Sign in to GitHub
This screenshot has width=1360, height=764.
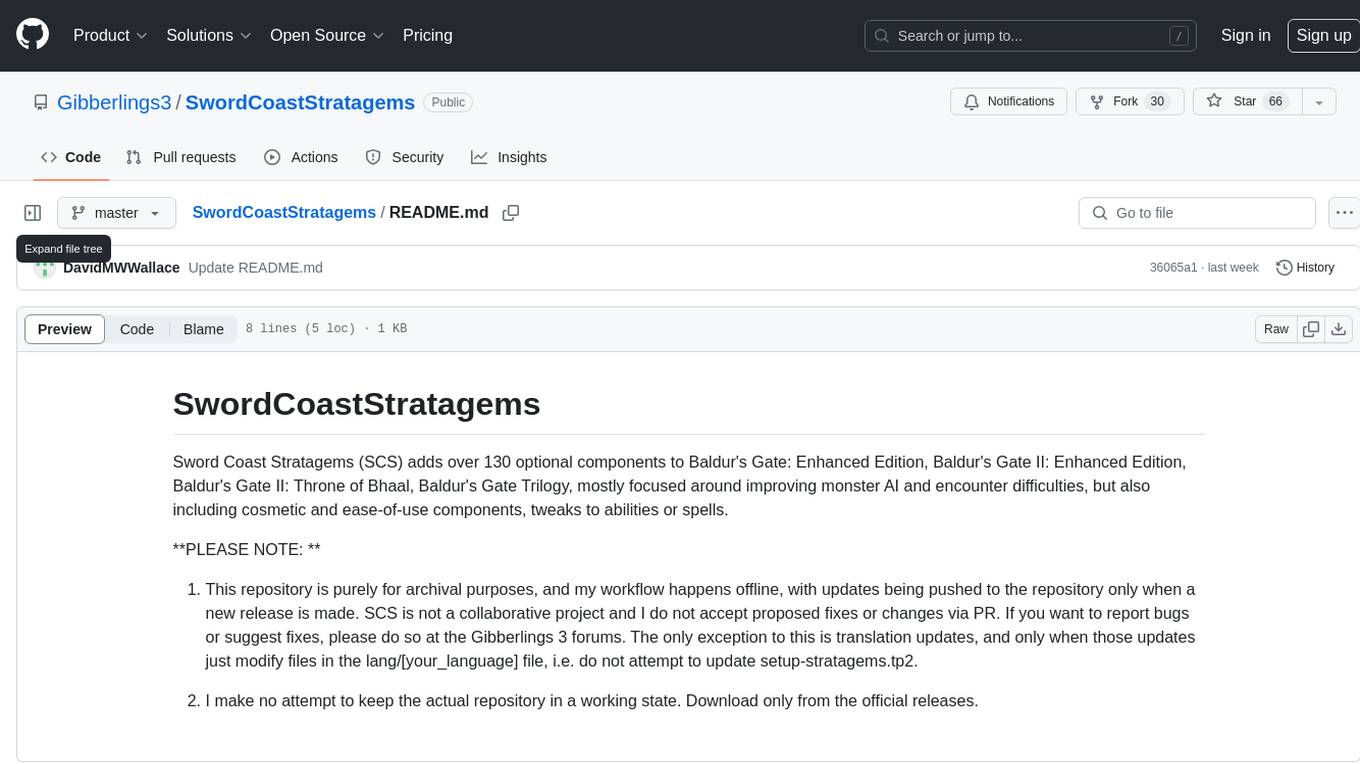(1245, 35)
